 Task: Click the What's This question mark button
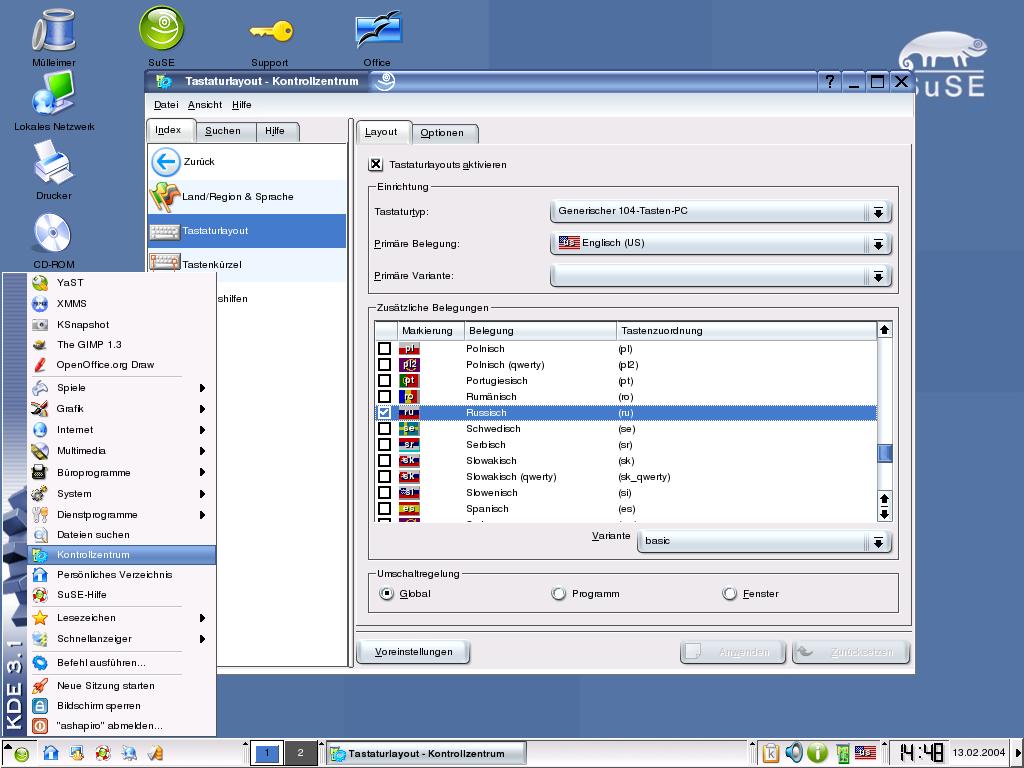829,82
